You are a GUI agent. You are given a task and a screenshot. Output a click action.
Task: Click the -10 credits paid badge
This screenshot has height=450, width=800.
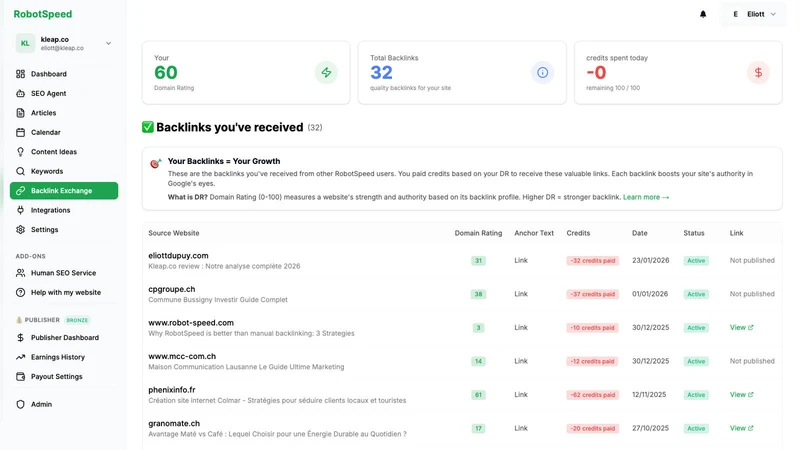point(592,328)
